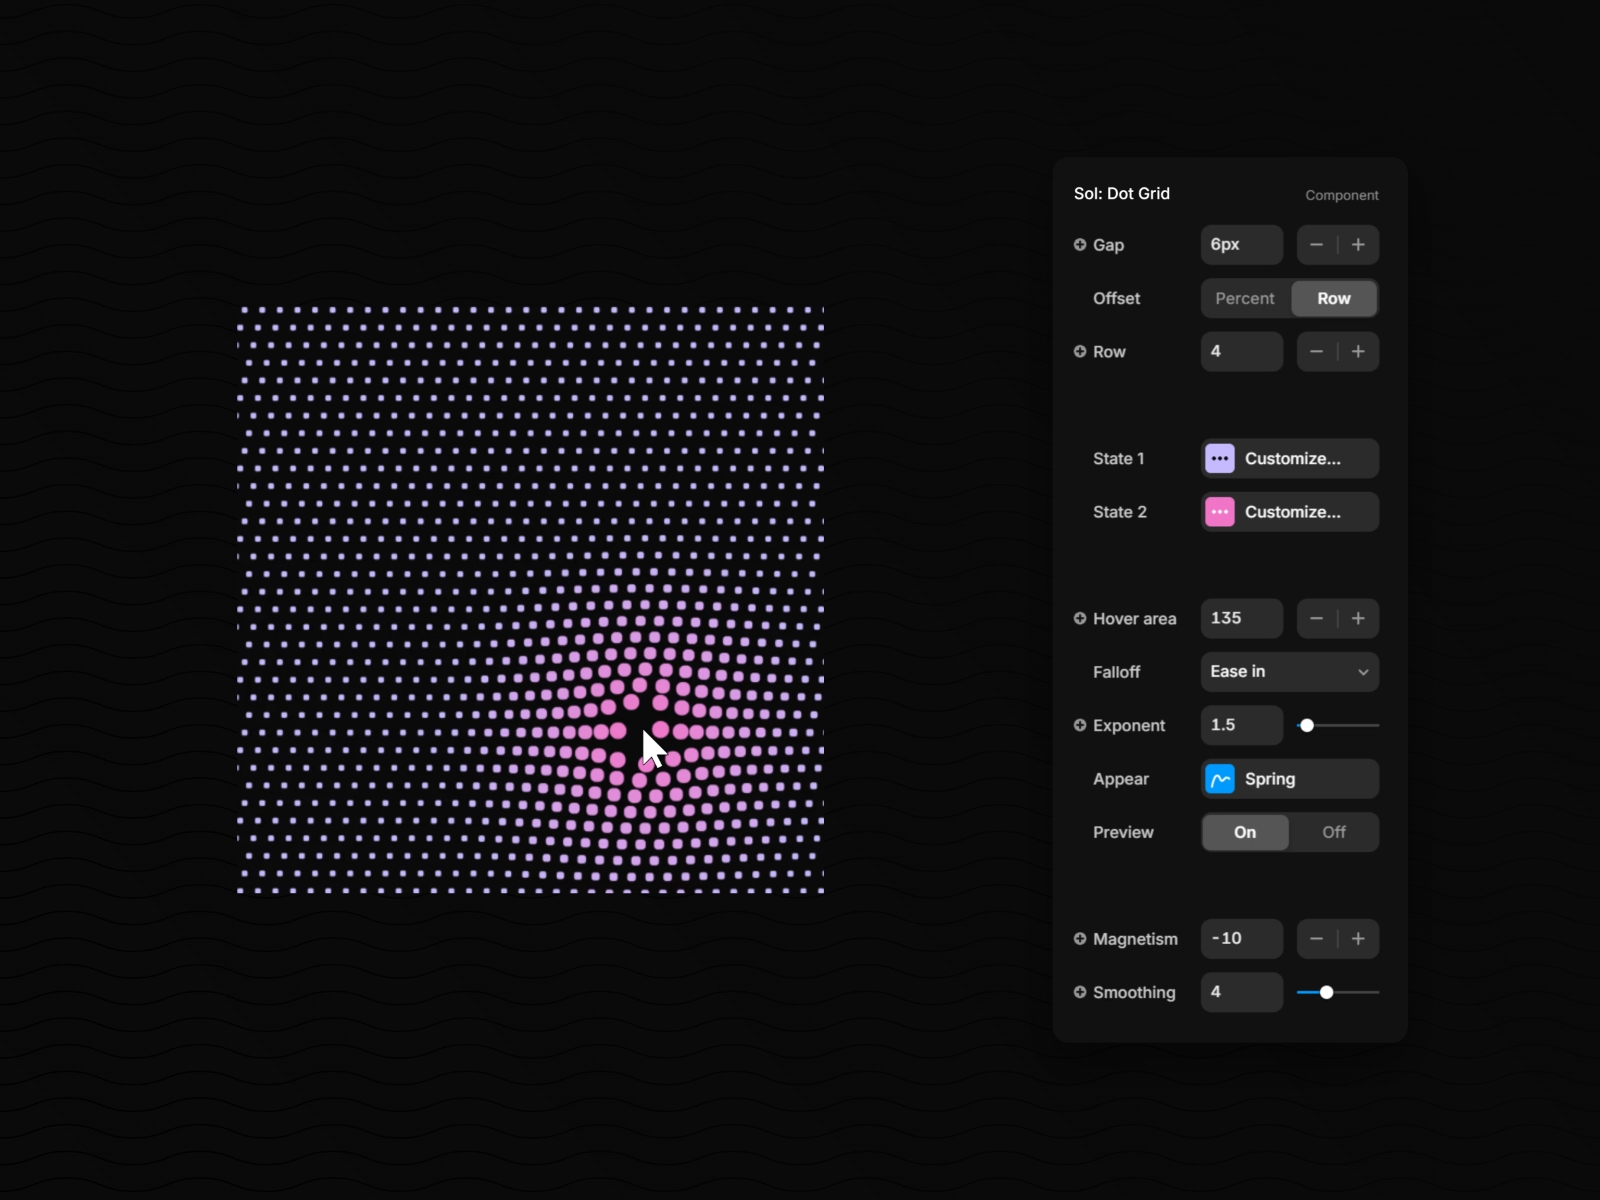This screenshot has width=1600, height=1200.
Task: Click the plus-circle icon beside Exponent
Action: coord(1082,725)
